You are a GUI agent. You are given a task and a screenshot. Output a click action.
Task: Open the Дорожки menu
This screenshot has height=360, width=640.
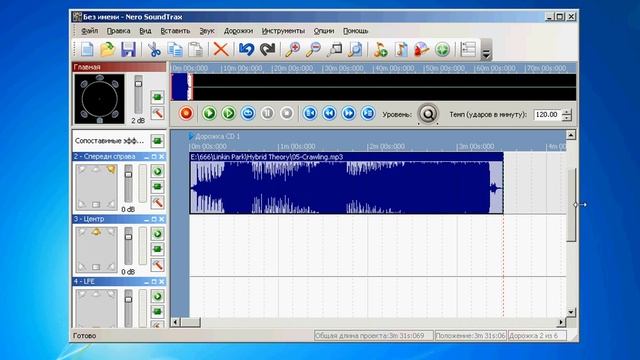click(x=238, y=31)
